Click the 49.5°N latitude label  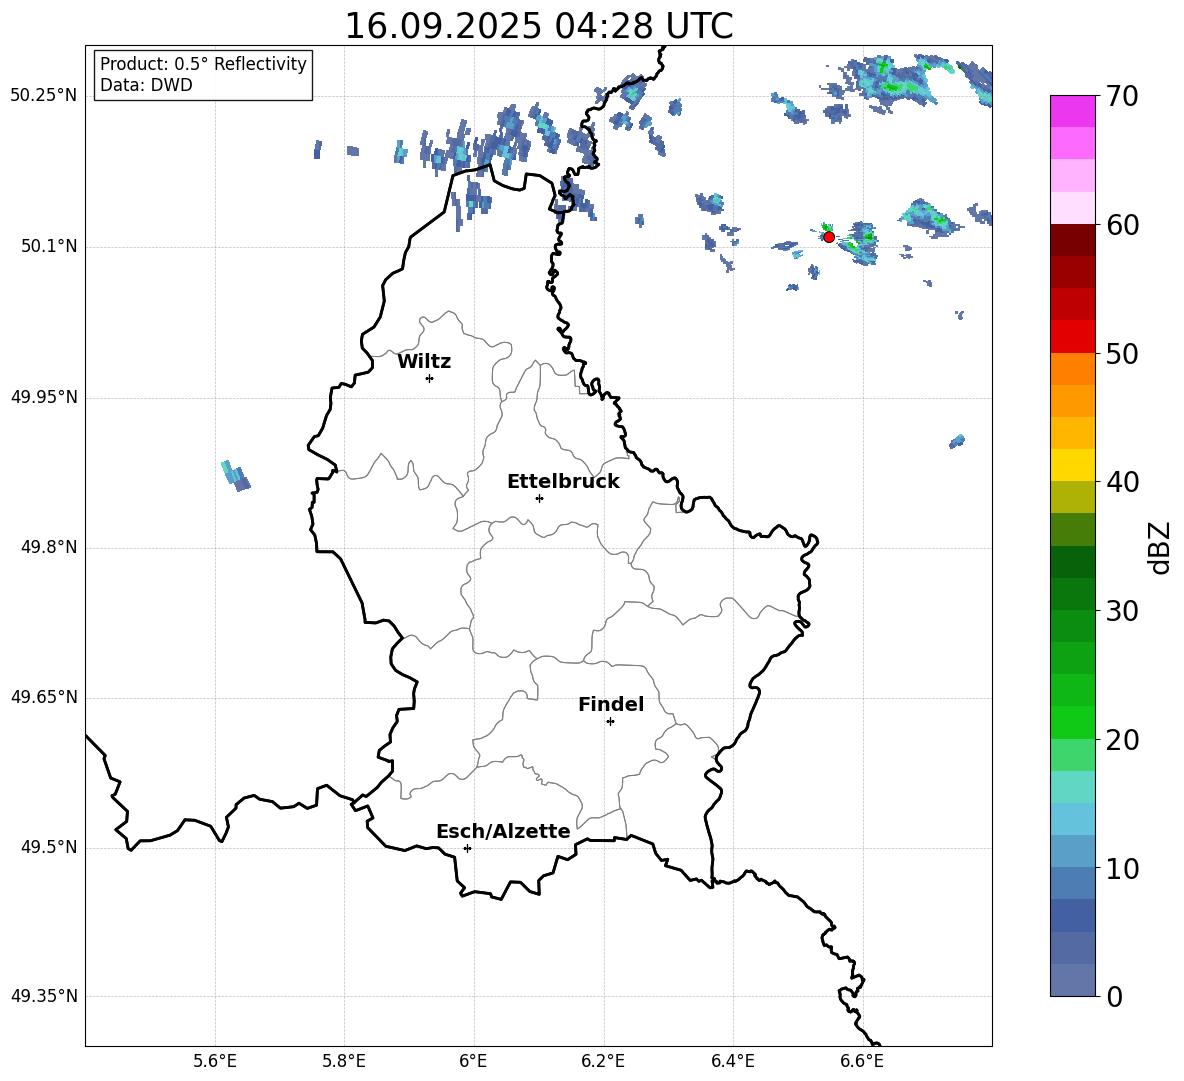point(49,847)
